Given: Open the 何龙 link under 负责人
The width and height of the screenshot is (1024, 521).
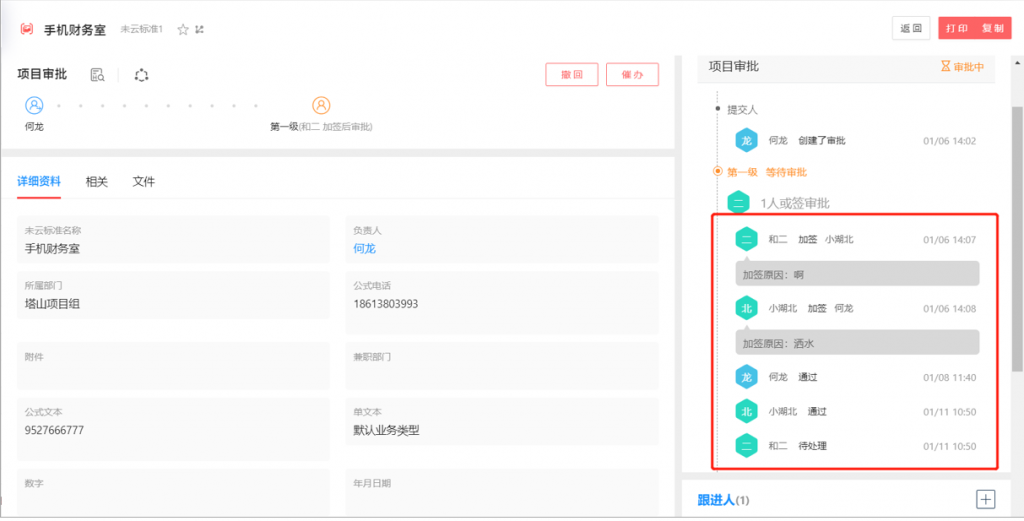Looking at the screenshot, I should (364, 248).
